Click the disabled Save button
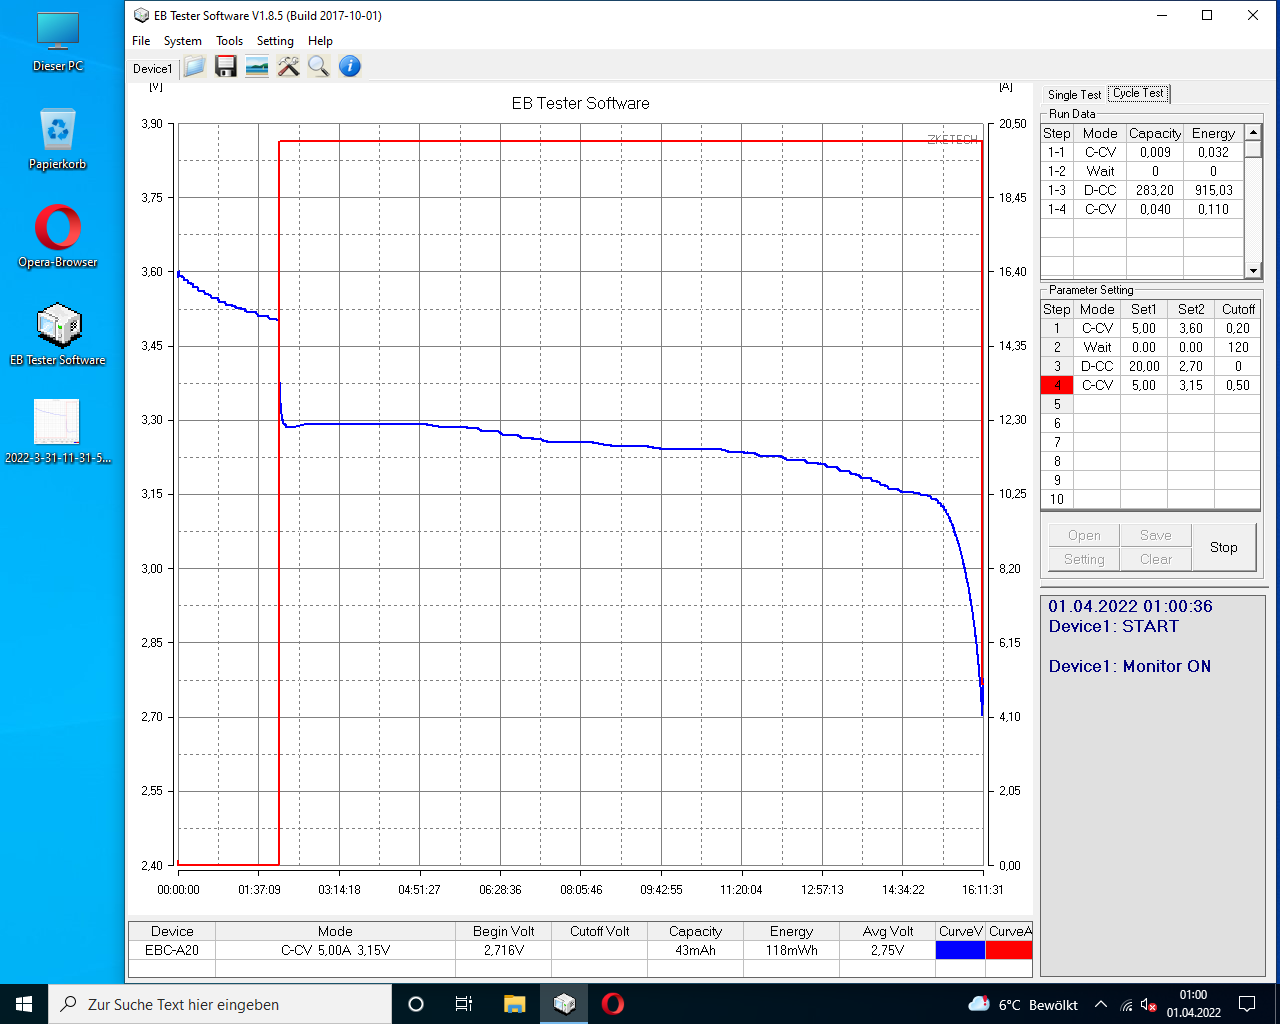Image resolution: width=1280 pixels, height=1024 pixels. tap(1155, 535)
